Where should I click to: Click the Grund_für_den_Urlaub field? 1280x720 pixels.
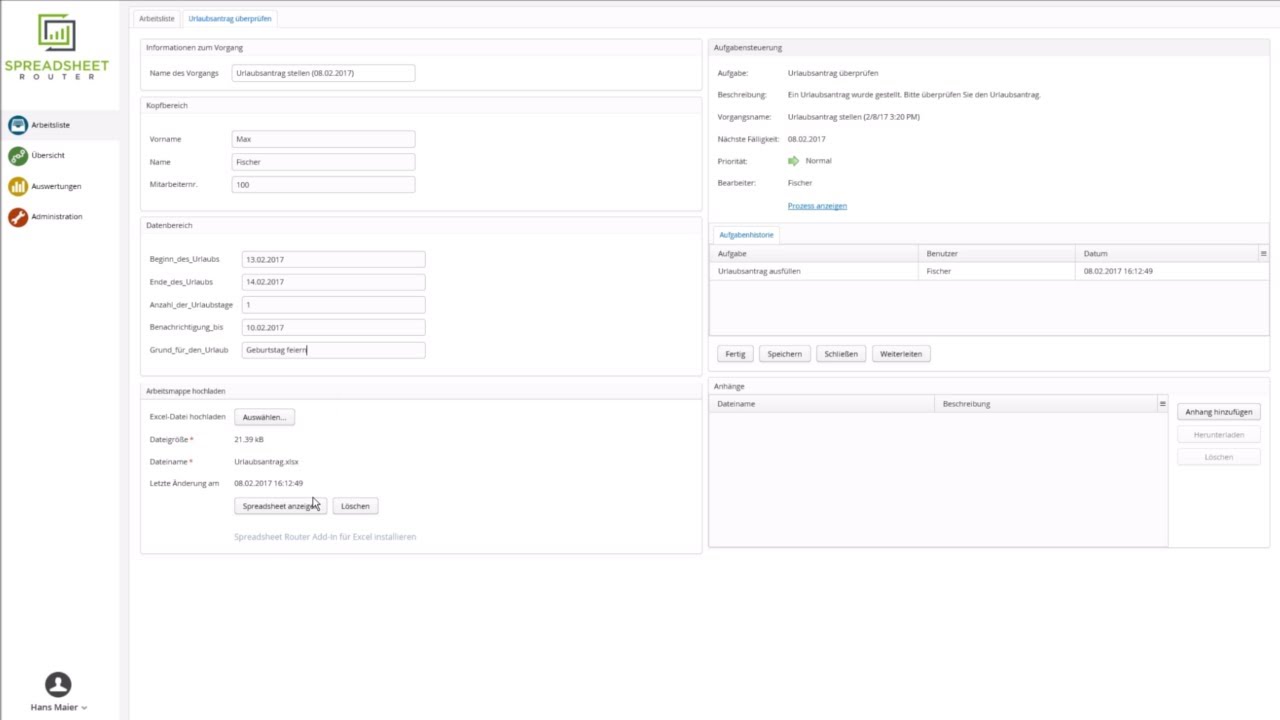[333, 350]
